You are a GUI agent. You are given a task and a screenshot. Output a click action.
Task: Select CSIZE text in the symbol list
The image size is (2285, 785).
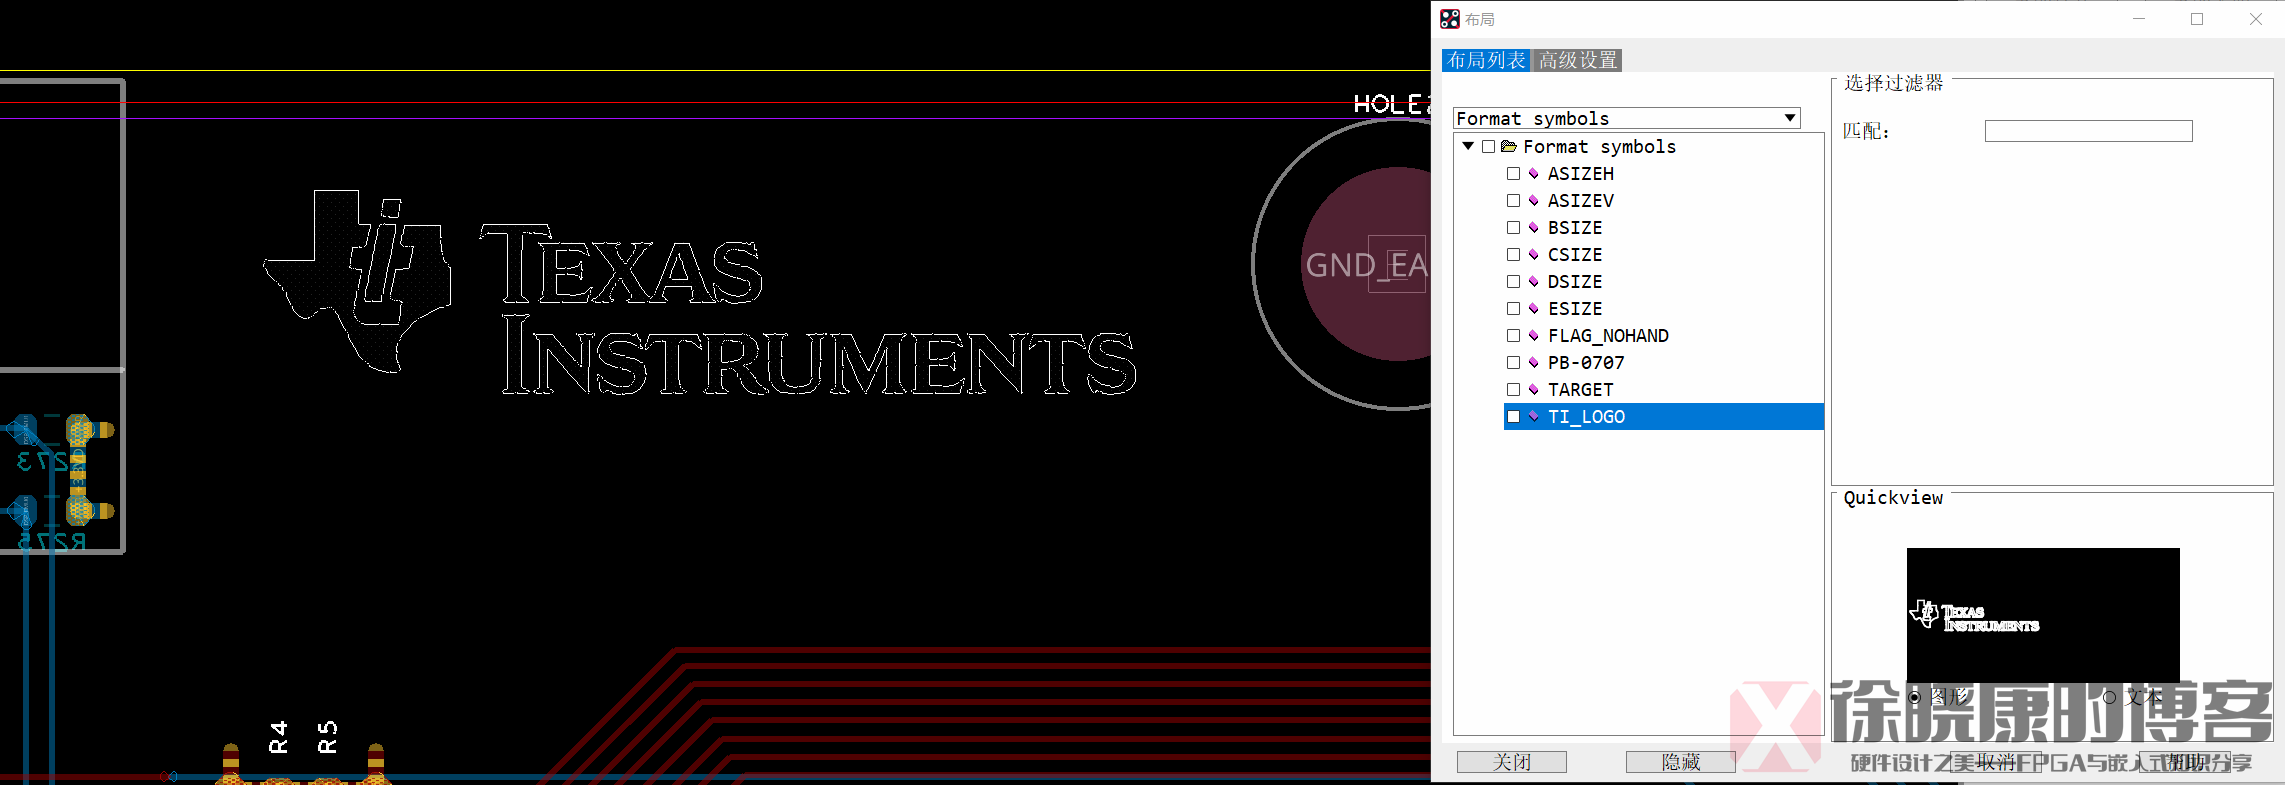click(x=1575, y=255)
